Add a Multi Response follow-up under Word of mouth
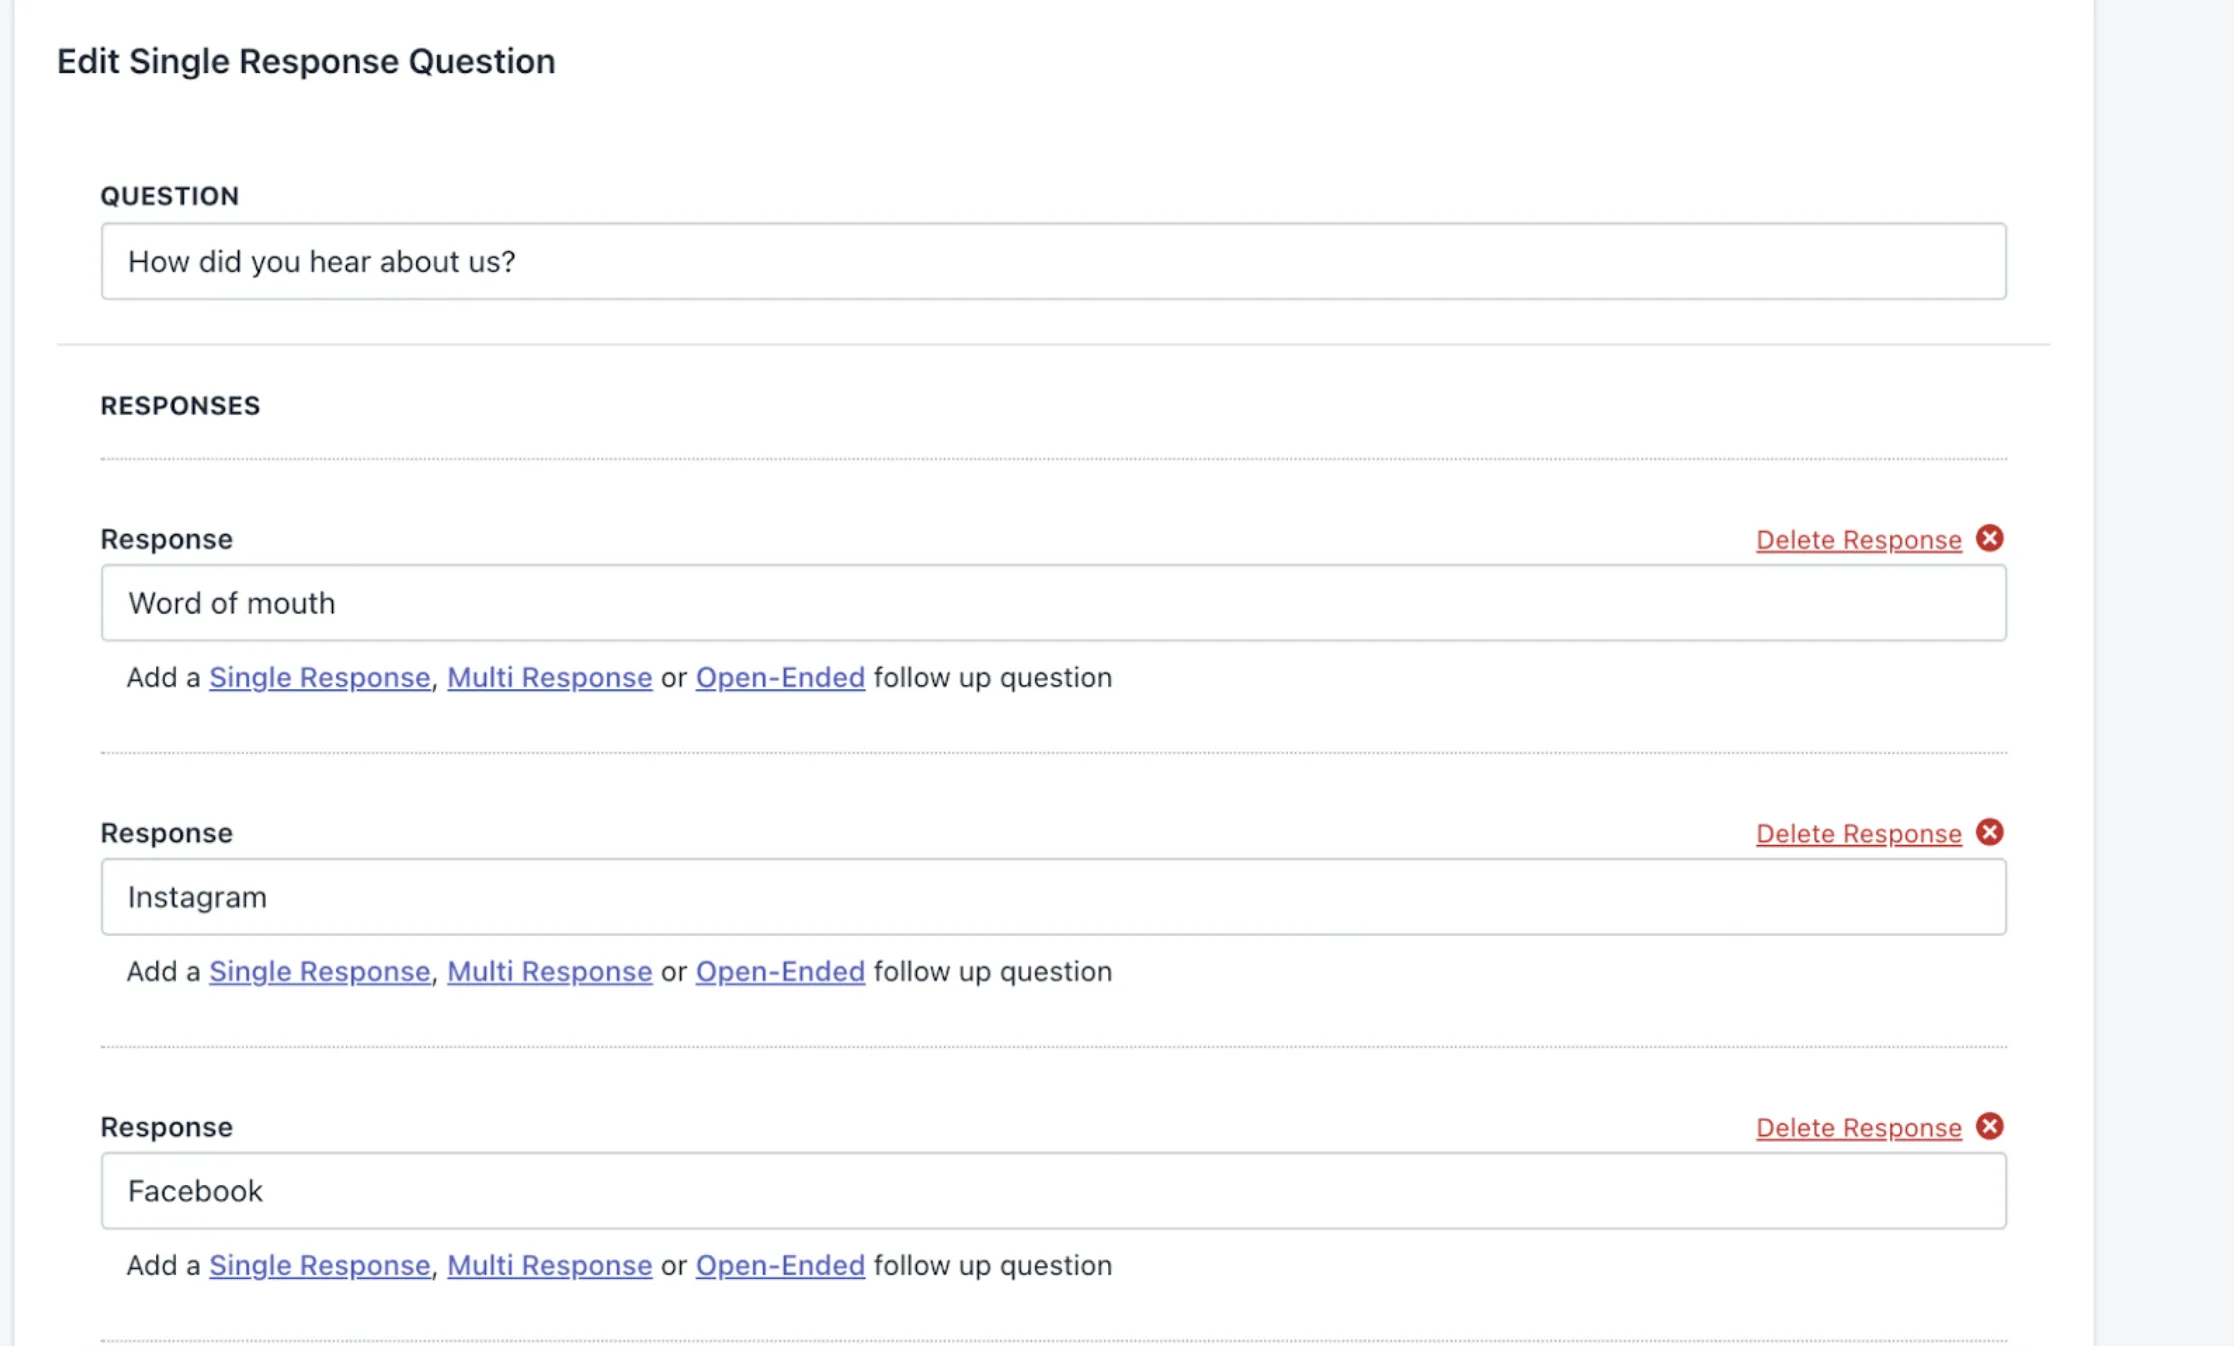 (x=549, y=677)
